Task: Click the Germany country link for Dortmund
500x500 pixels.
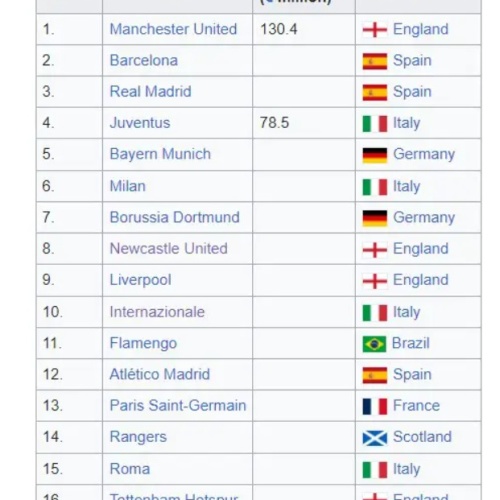Action: pyautogui.click(x=424, y=218)
